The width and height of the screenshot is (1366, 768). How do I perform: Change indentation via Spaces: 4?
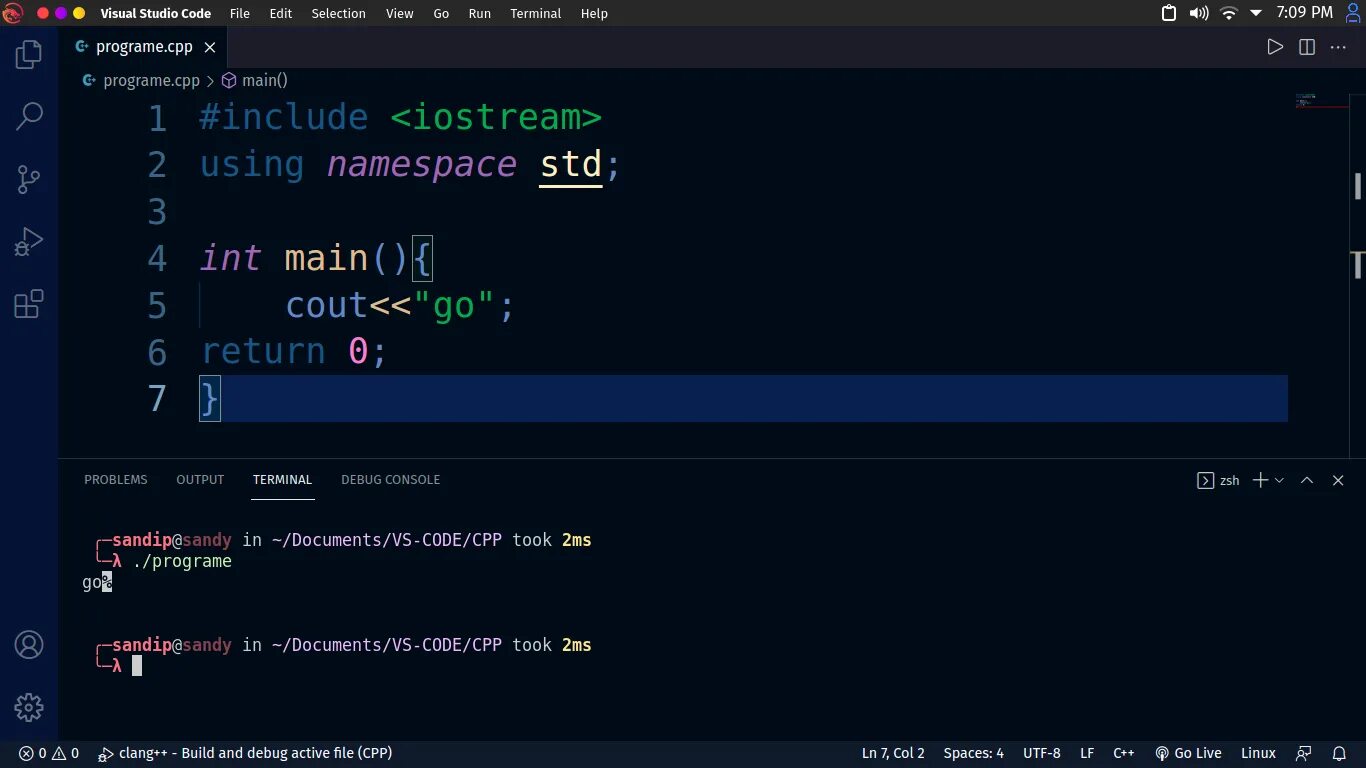click(x=974, y=753)
